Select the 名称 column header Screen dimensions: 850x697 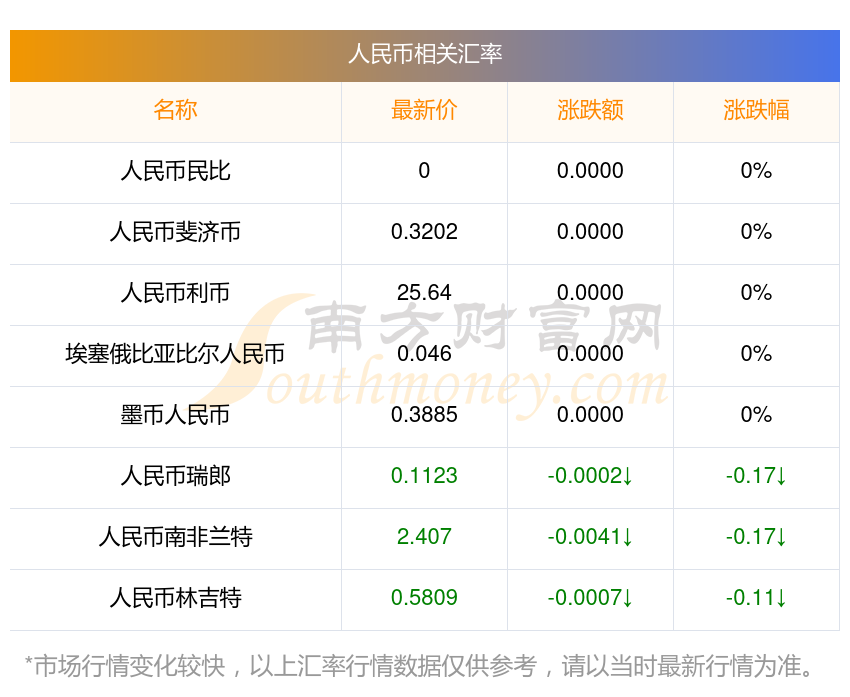(x=175, y=110)
